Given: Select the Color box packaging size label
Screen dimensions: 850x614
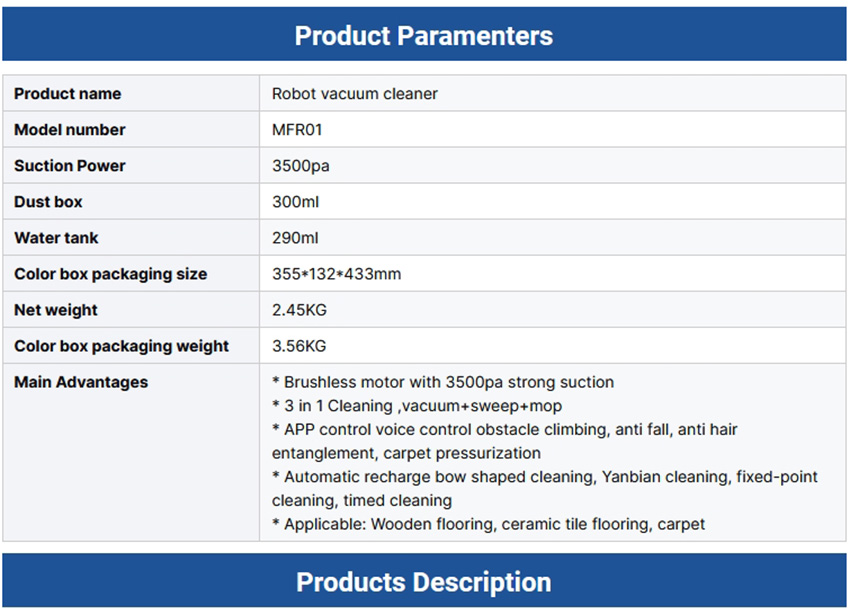Looking at the screenshot, I should (110, 274).
